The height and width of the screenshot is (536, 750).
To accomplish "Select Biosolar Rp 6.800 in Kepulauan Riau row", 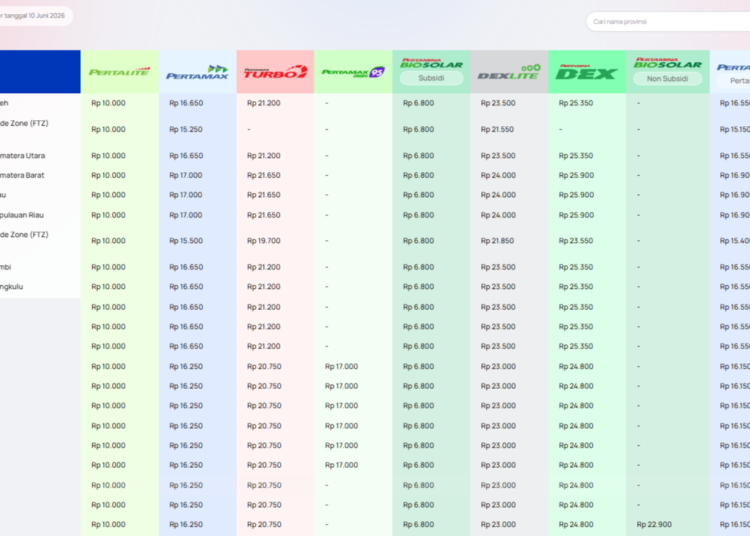I will (418, 215).
